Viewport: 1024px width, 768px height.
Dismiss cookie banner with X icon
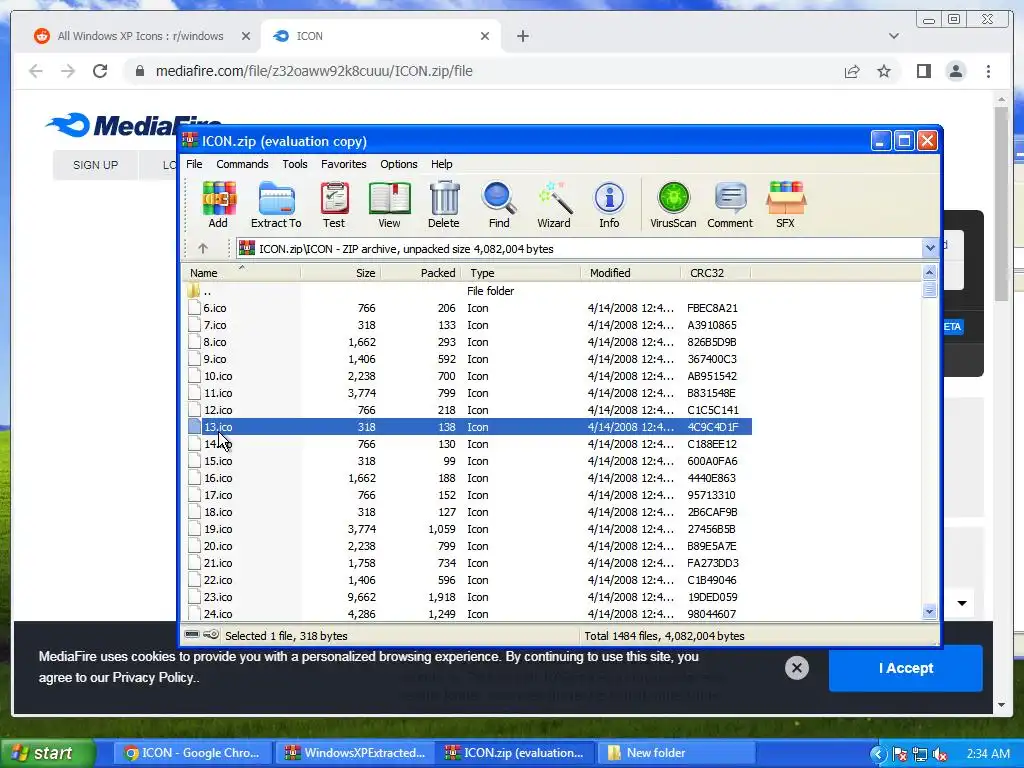(x=797, y=667)
